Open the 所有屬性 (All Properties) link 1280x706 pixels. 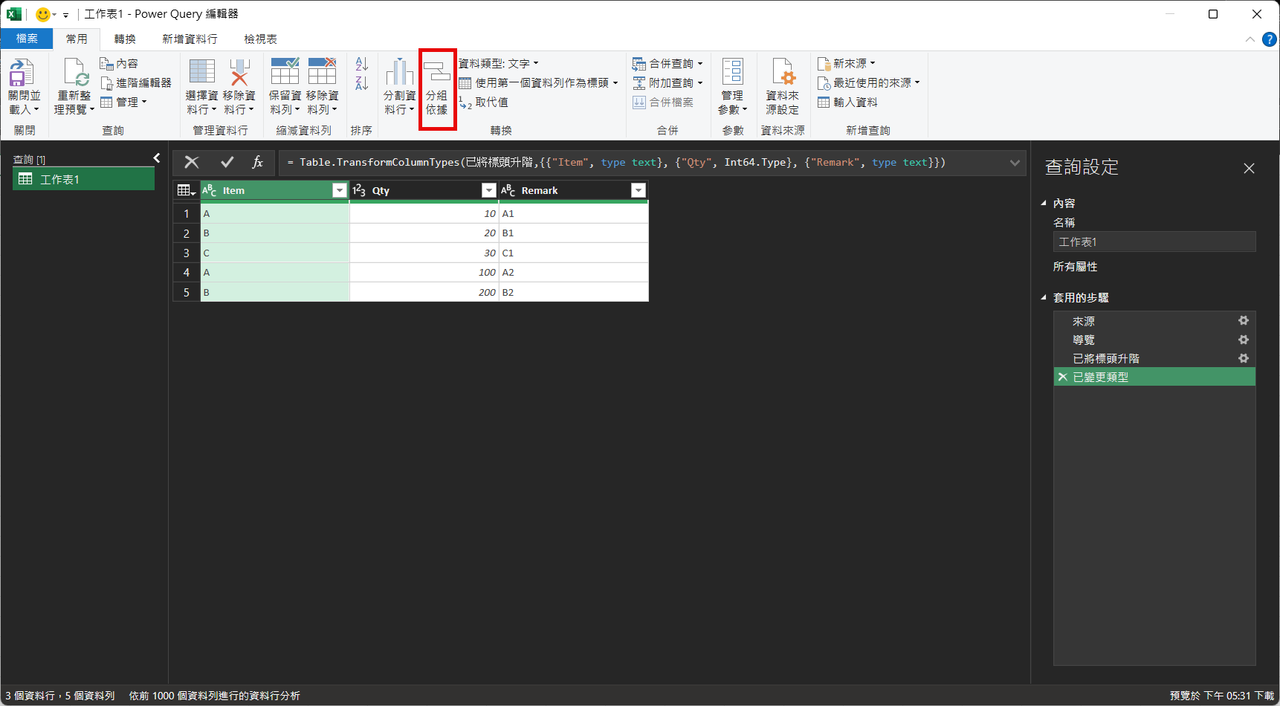[x=1075, y=267]
